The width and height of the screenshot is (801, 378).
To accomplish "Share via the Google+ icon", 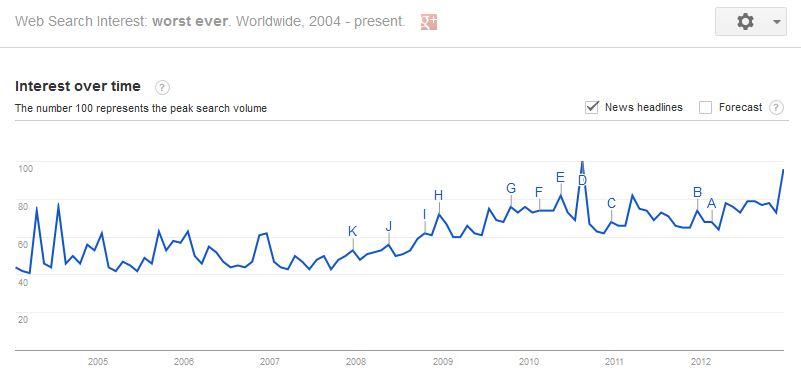I will point(429,22).
